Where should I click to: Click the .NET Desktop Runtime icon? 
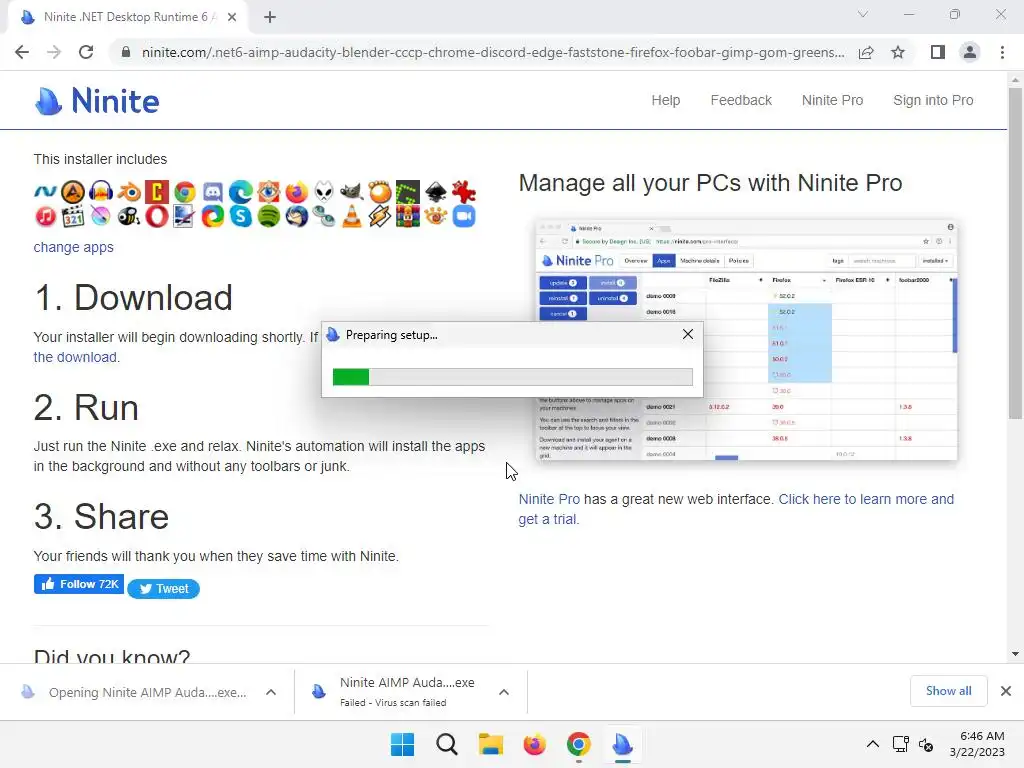[x=45, y=192]
